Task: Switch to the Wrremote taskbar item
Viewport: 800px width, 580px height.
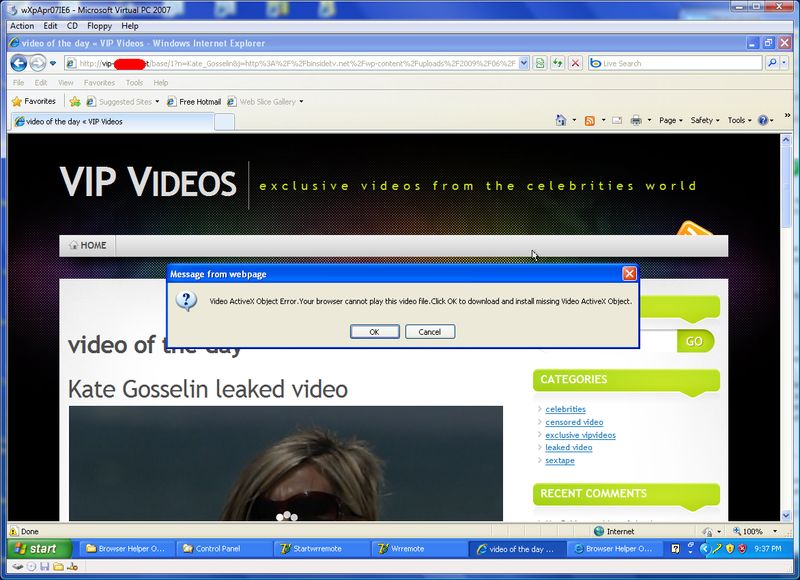Action: pyautogui.click(x=419, y=549)
